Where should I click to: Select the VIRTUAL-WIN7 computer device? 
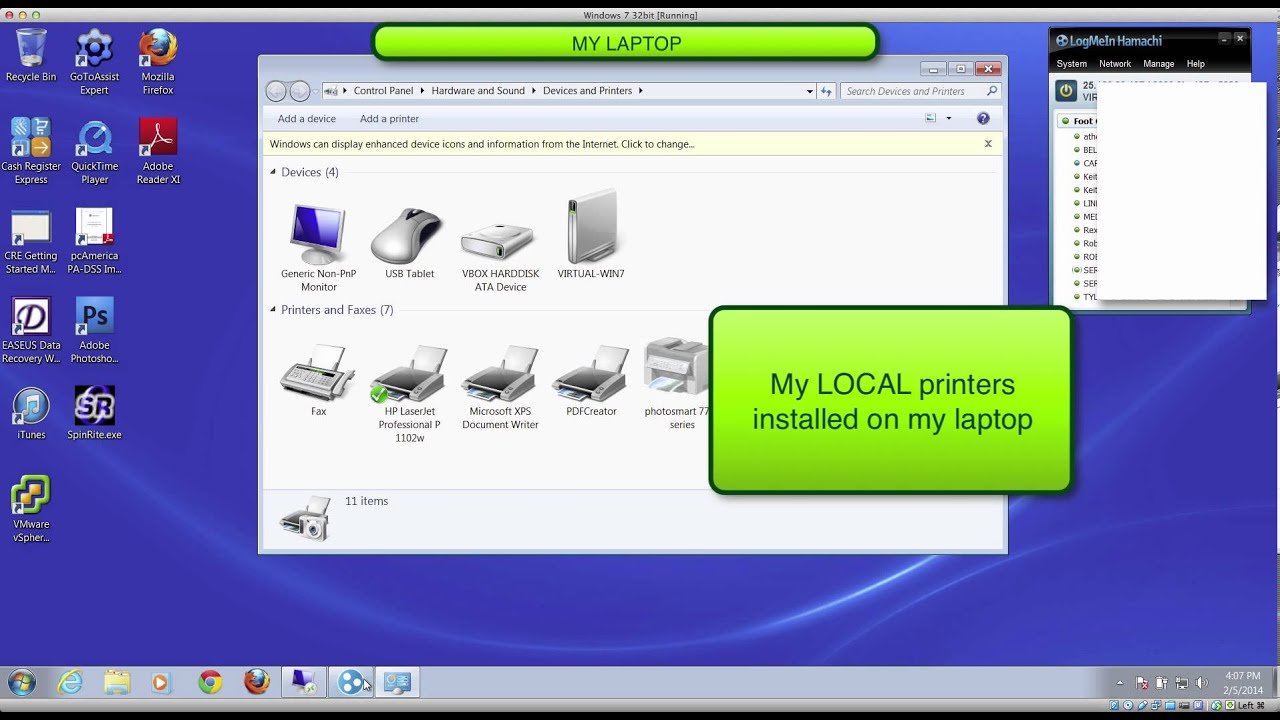(591, 234)
